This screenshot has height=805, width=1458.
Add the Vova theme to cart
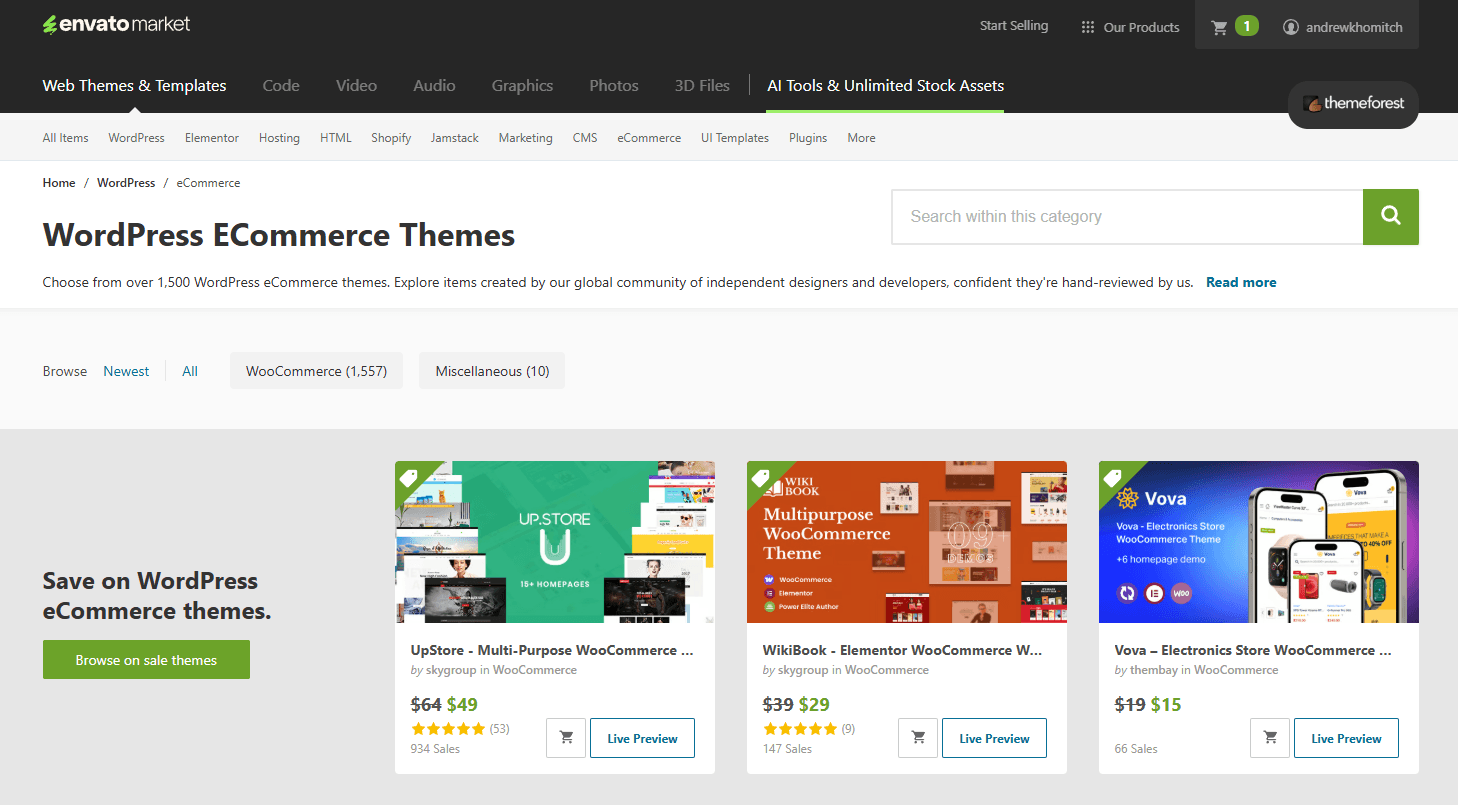pyautogui.click(x=1269, y=737)
